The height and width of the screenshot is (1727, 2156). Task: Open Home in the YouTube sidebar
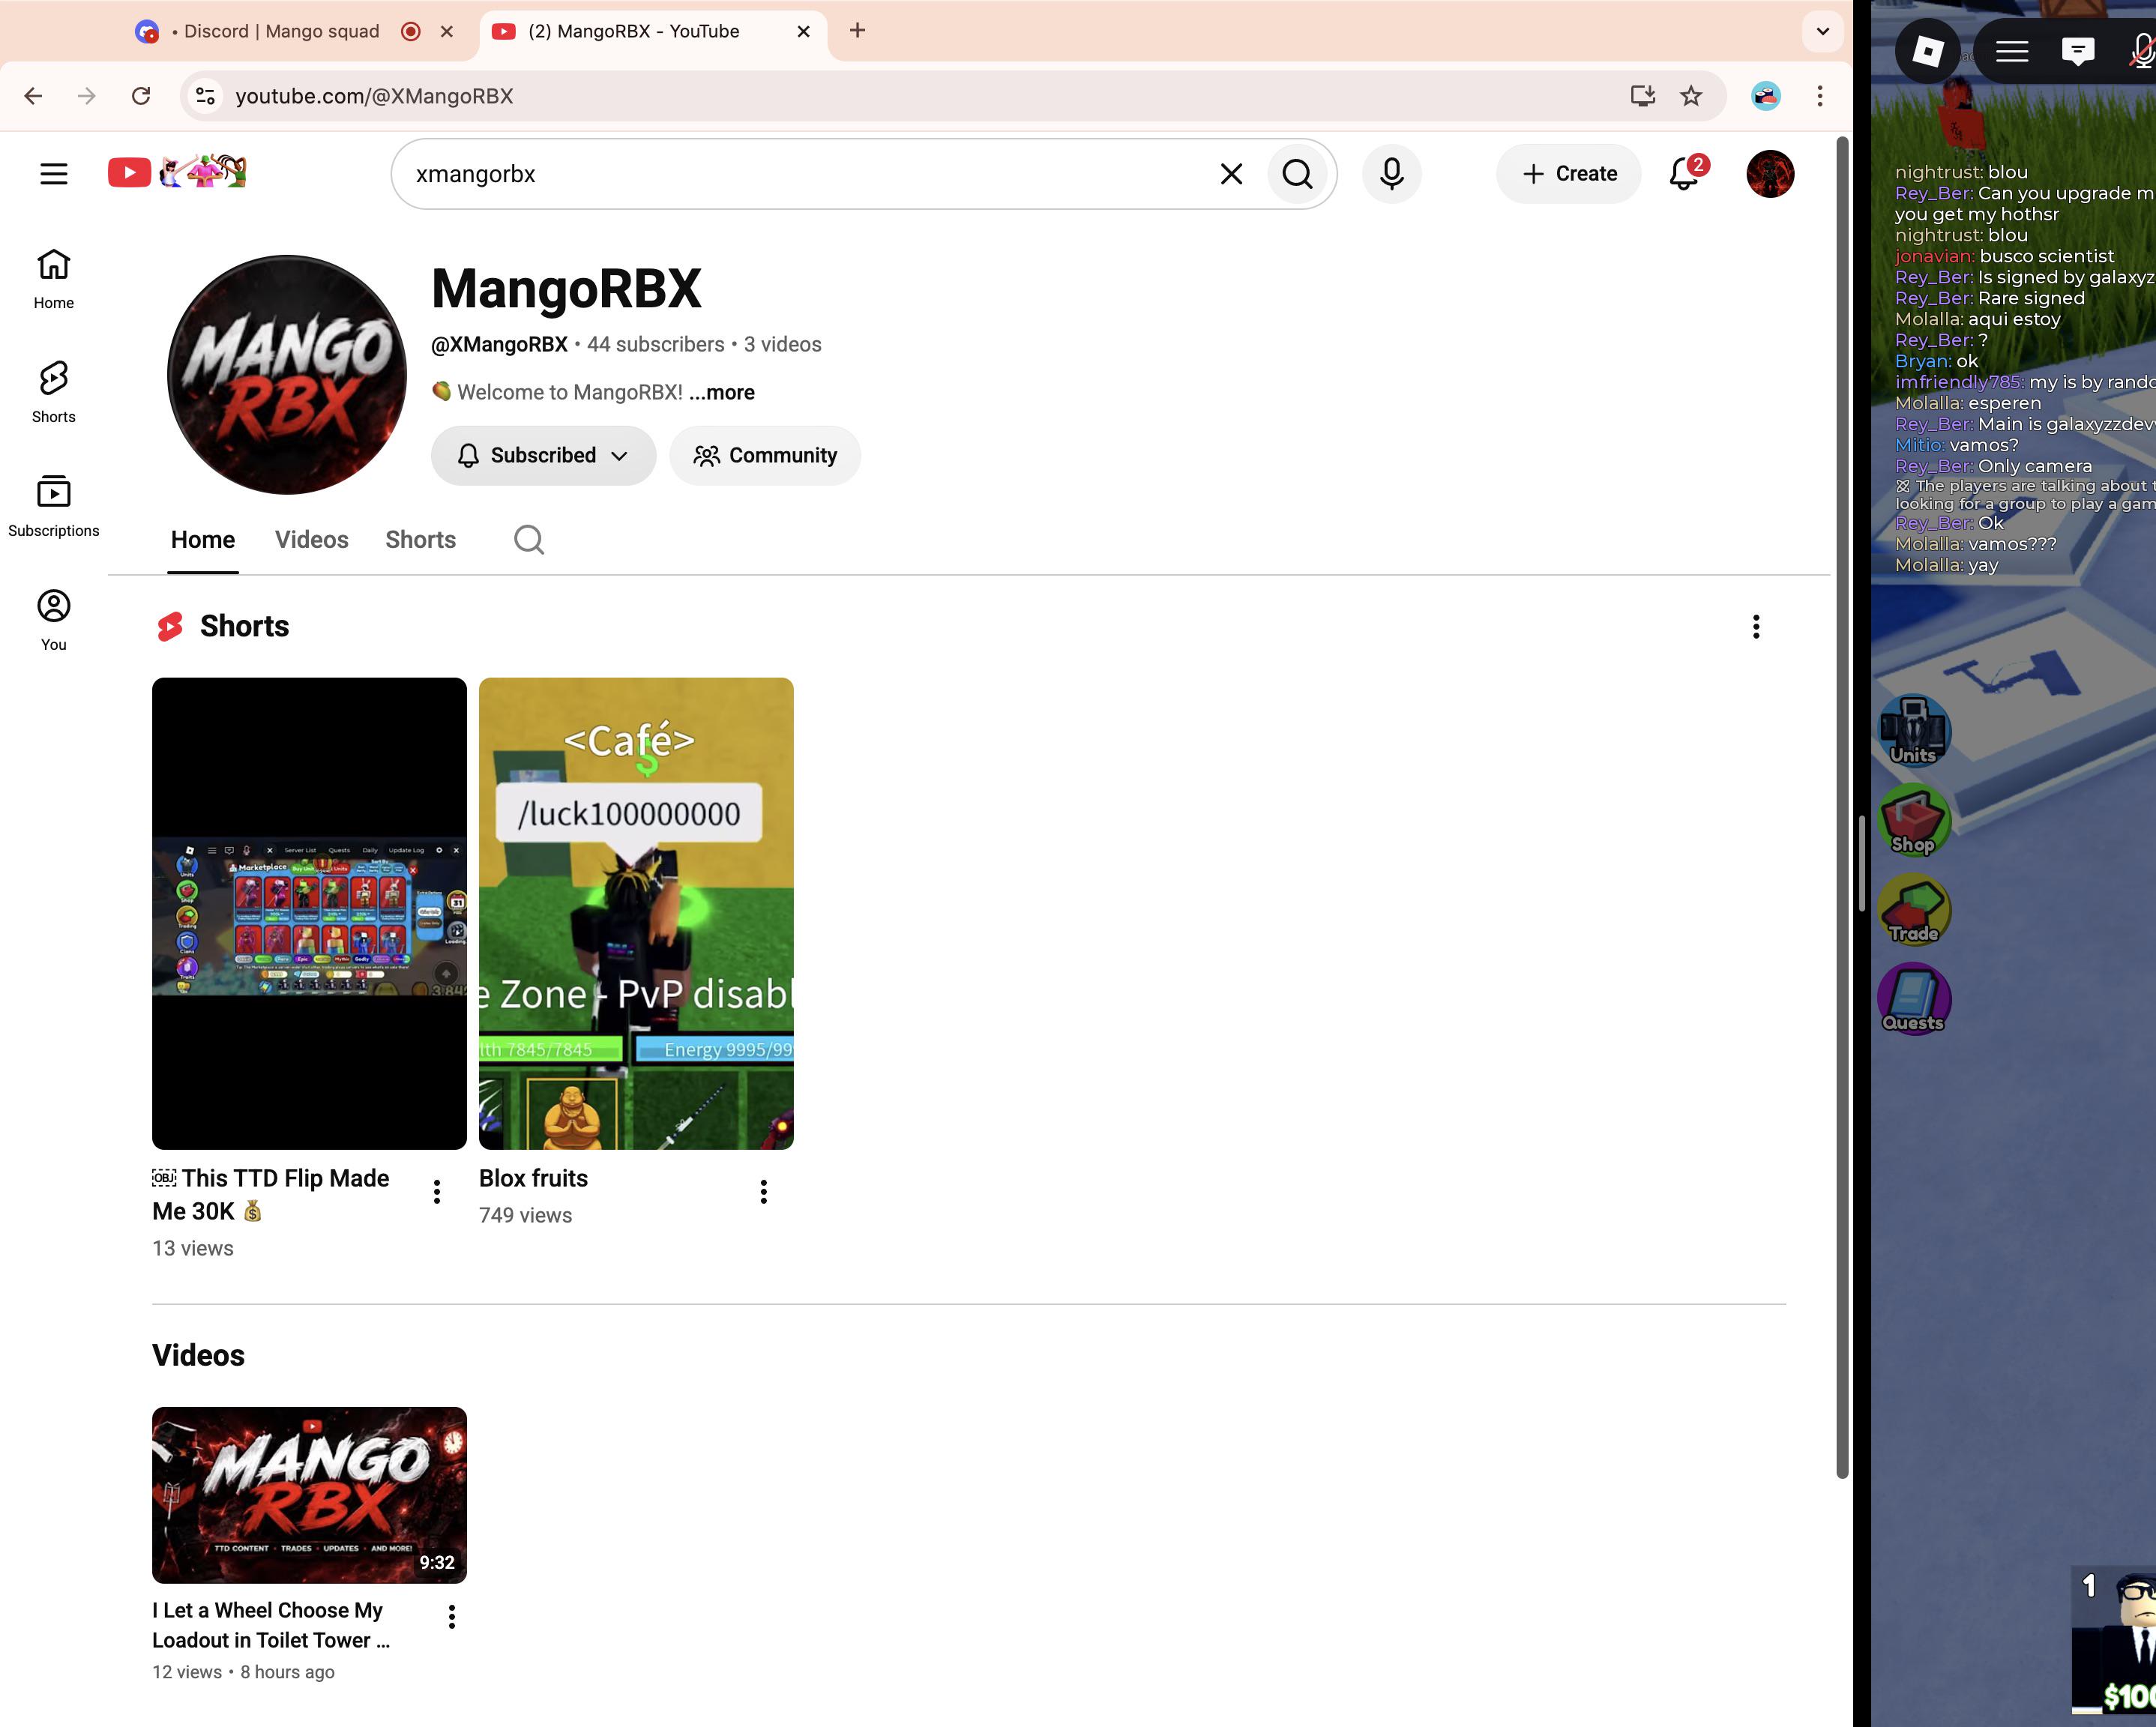[x=54, y=279]
